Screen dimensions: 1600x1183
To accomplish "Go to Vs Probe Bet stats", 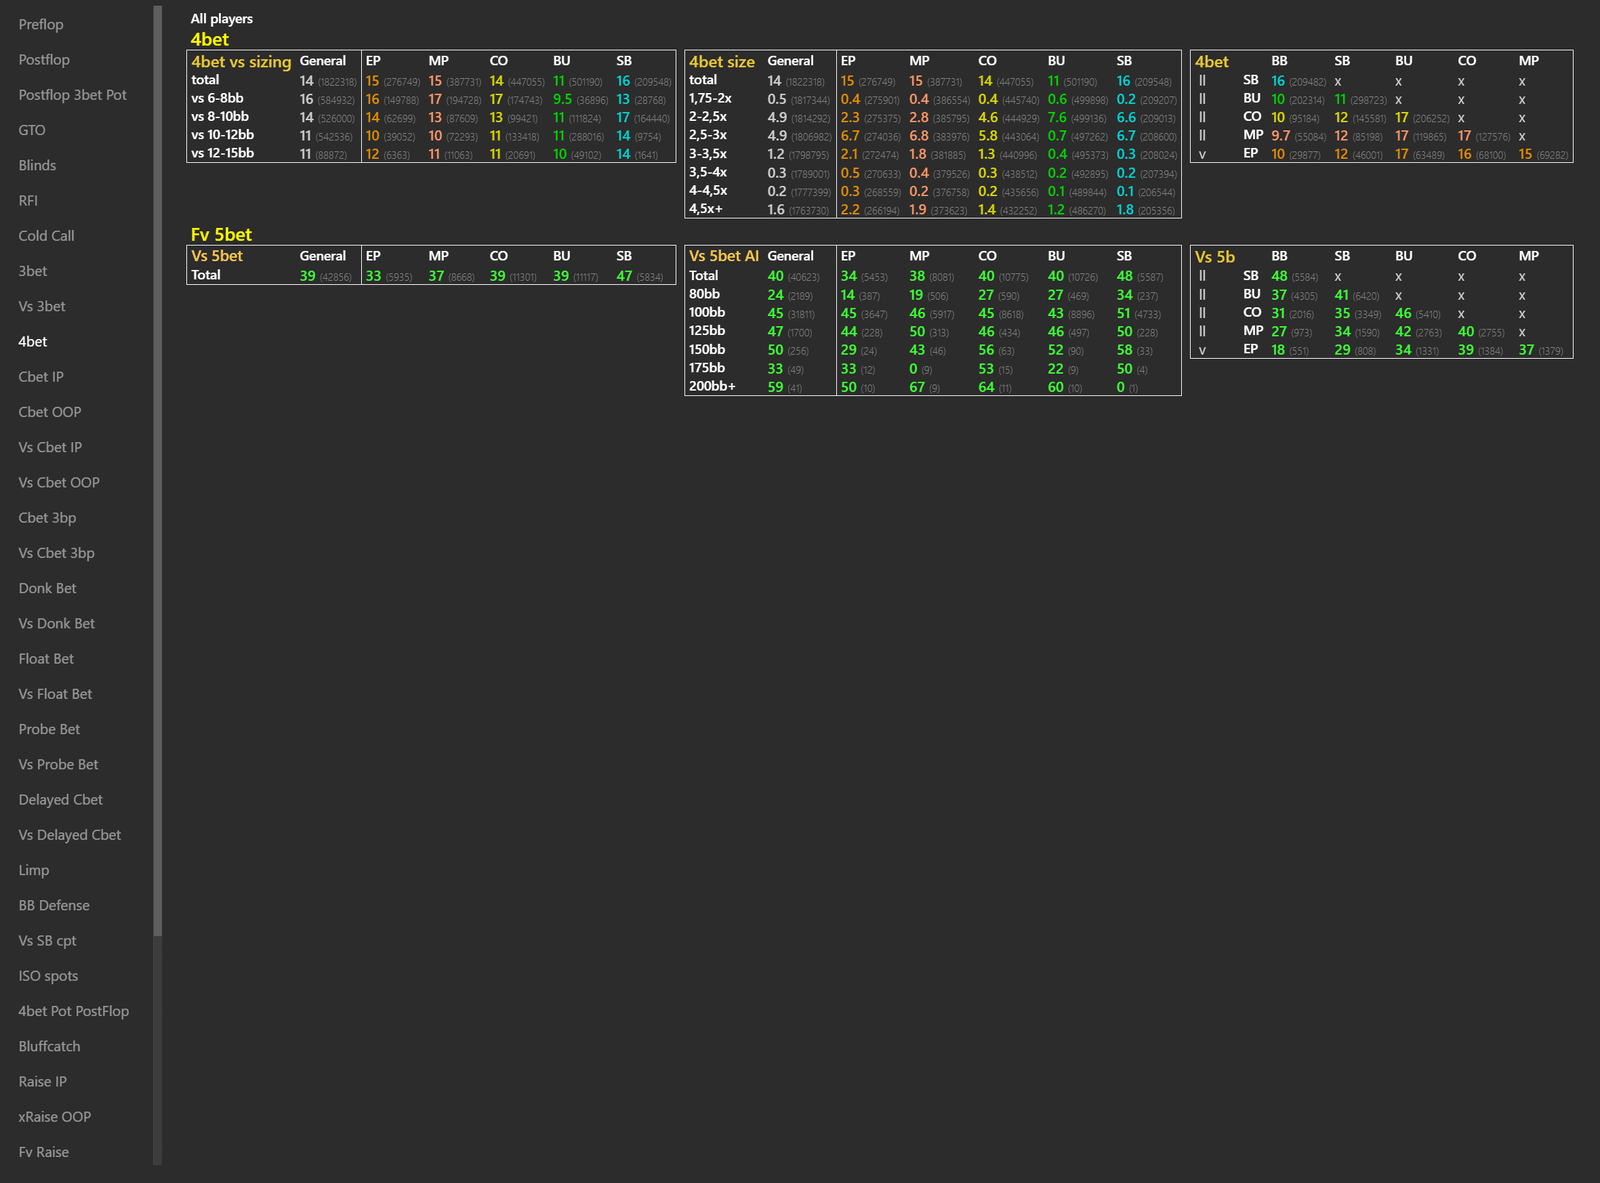I will tap(58, 764).
